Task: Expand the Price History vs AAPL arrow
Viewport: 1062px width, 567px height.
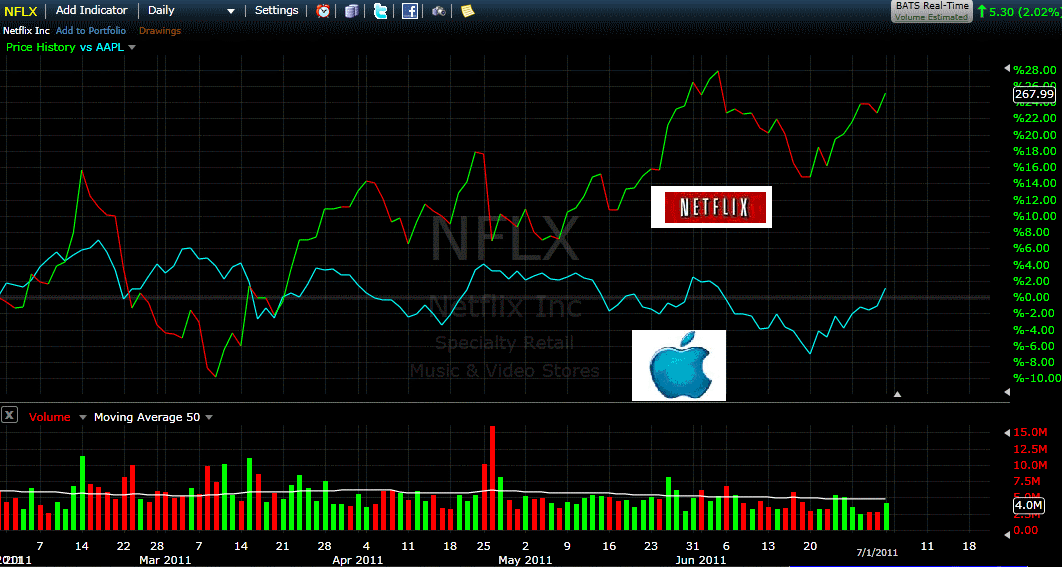Action: click(131, 47)
